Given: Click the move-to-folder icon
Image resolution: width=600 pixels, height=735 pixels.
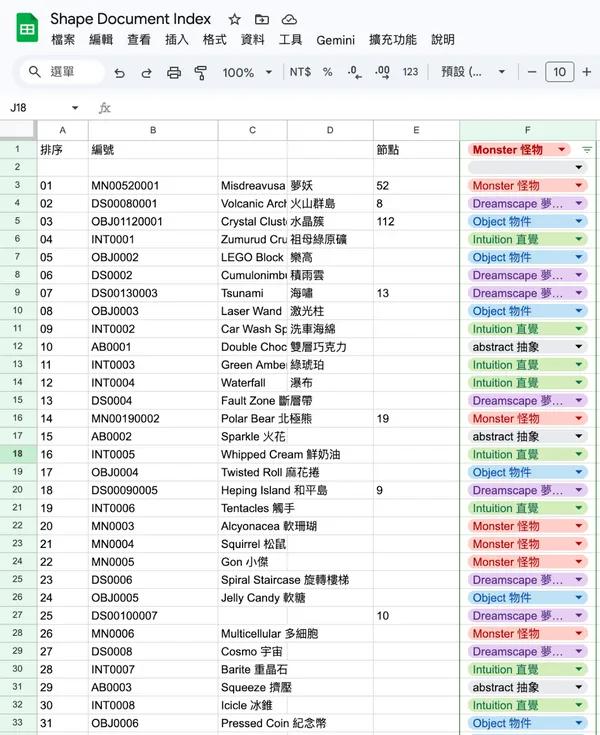Looking at the screenshot, I should click(262, 19).
